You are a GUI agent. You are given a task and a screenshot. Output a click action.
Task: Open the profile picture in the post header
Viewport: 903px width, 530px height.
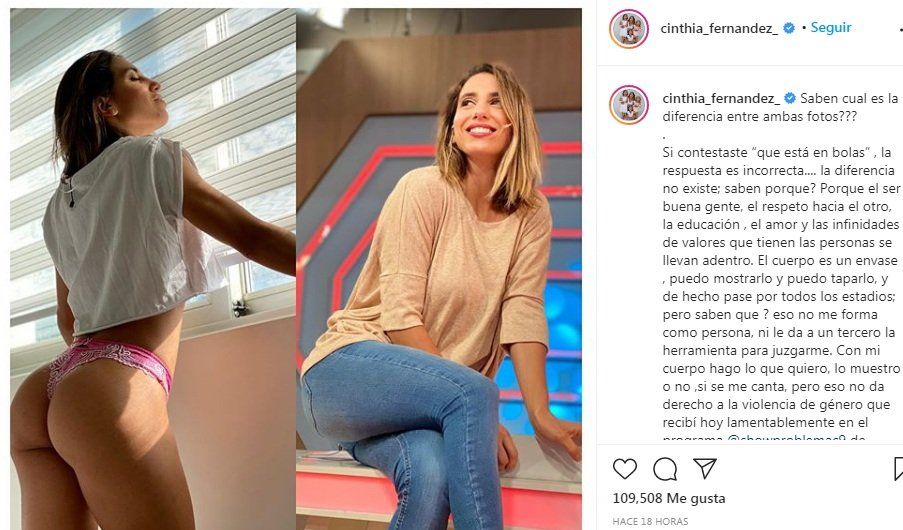click(x=629, y=28)
